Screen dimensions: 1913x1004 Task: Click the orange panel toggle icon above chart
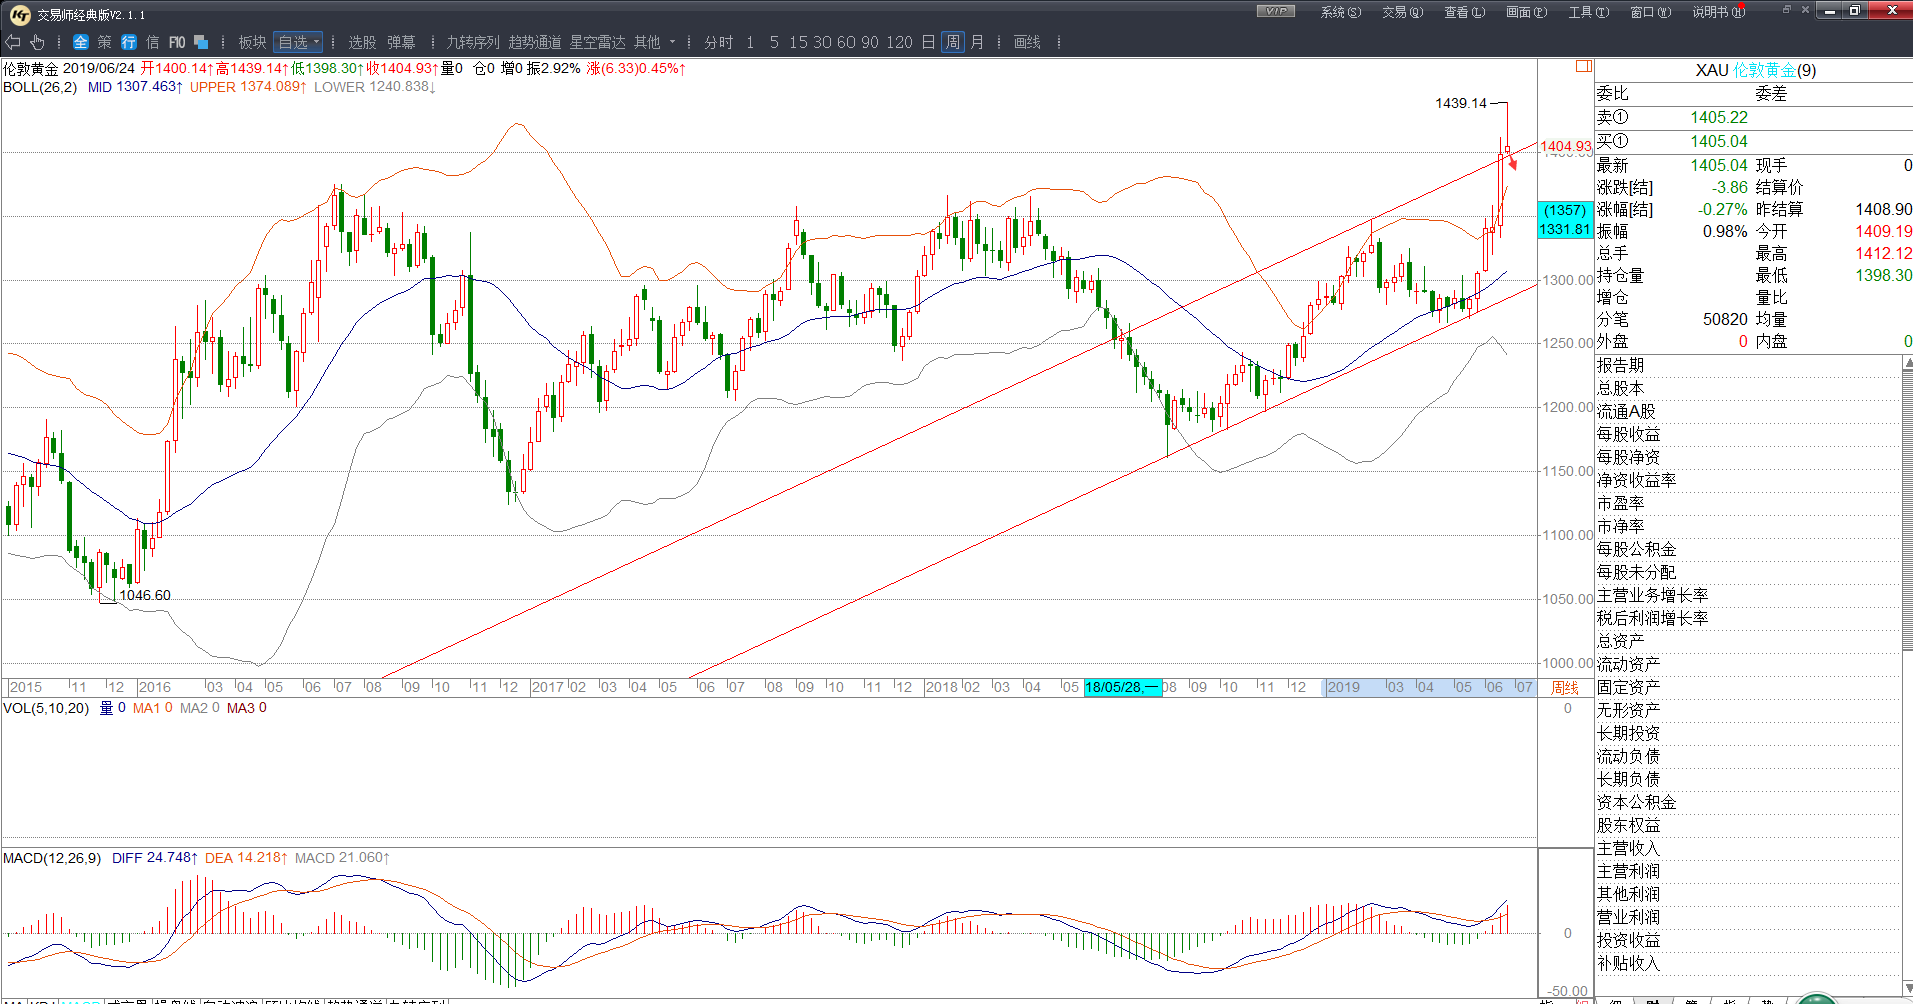tap(1584, 66)
